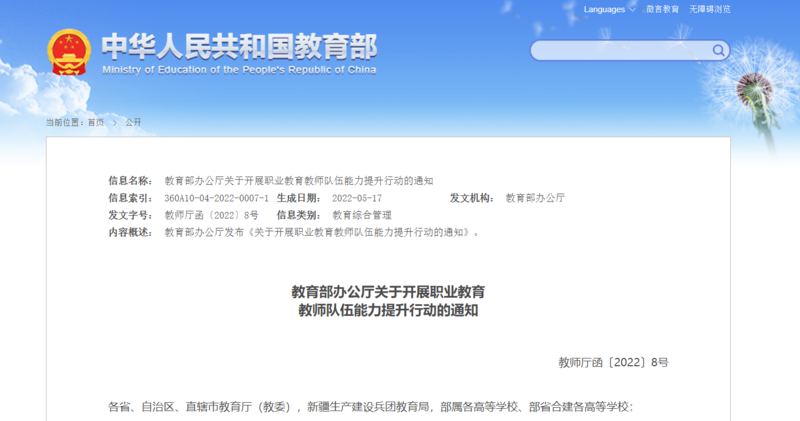
Task: Click index number 360A10-04-2022-0007-1
Action: tap(216, 198)
